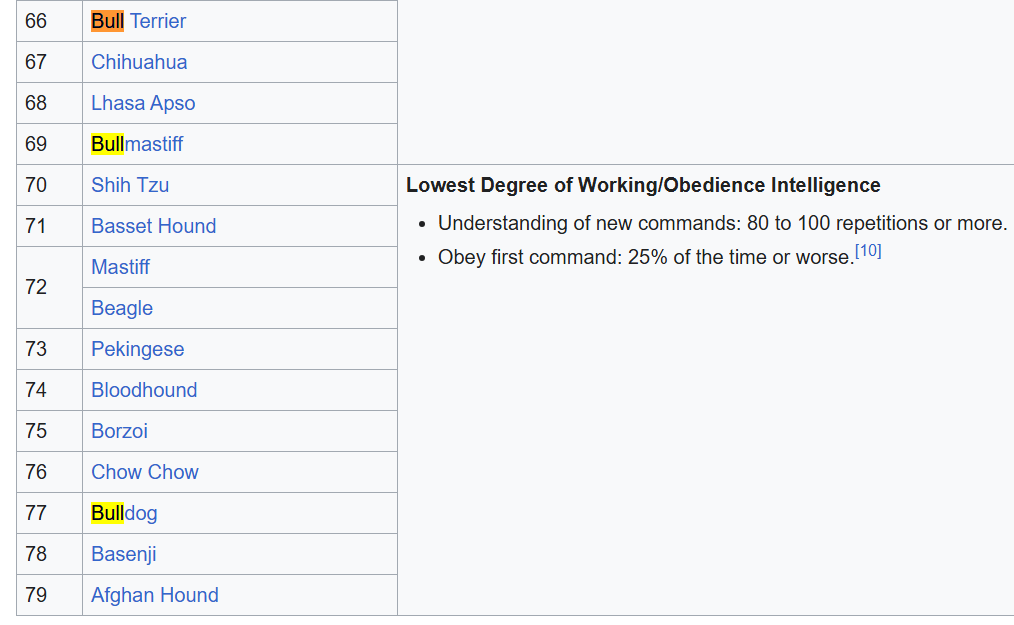Screen dimensions: 1014x625
Task: Select the Shih Tzu link
Action: [130, 185]
